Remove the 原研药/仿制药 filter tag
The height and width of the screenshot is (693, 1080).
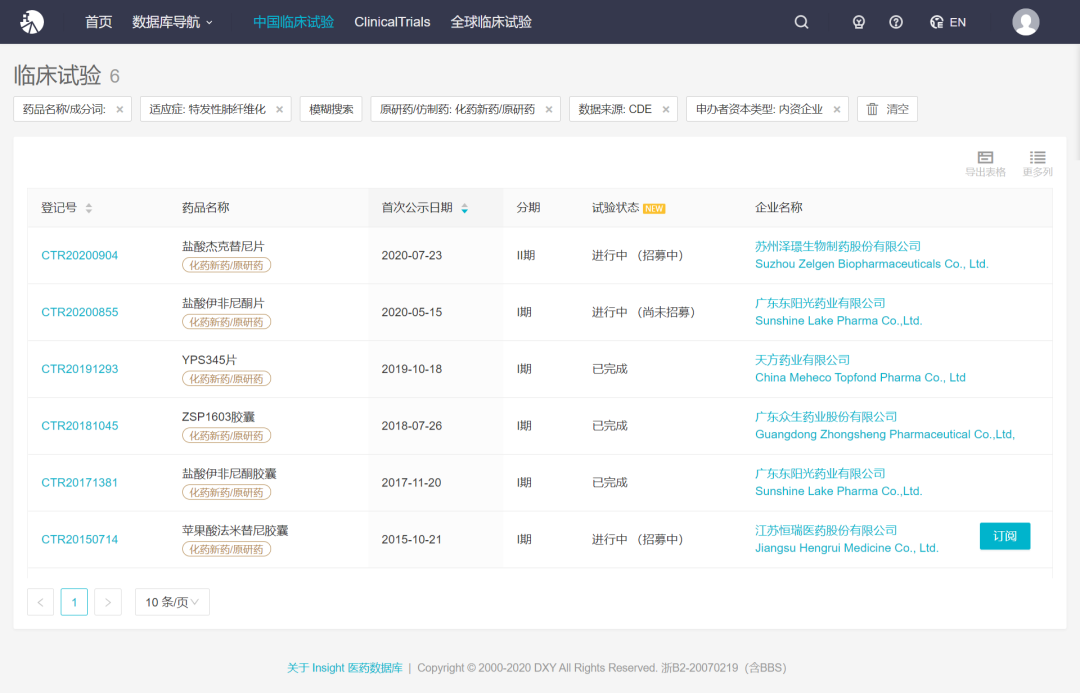click(x=549, y=110)
